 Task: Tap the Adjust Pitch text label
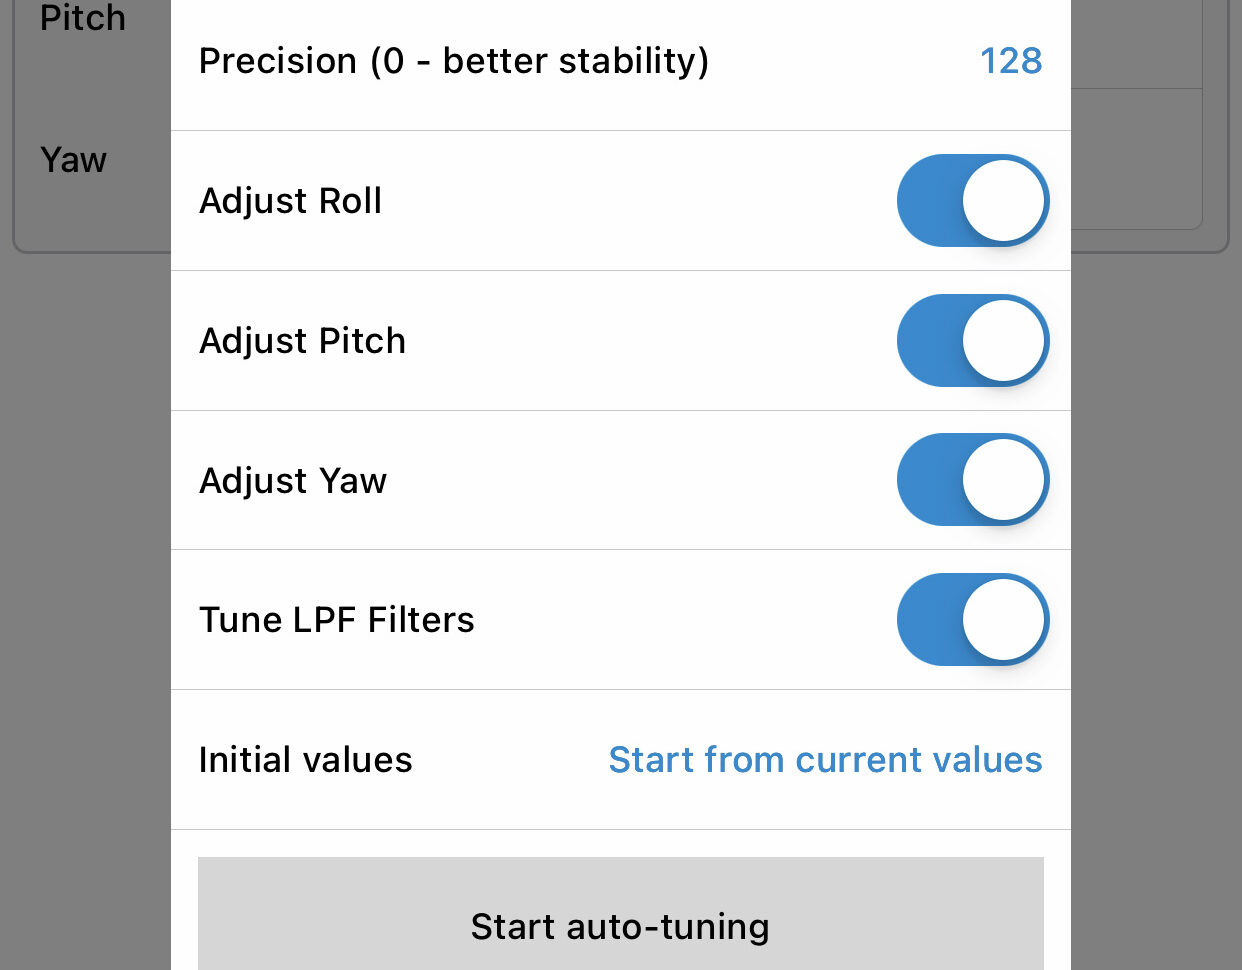(302, 341)
